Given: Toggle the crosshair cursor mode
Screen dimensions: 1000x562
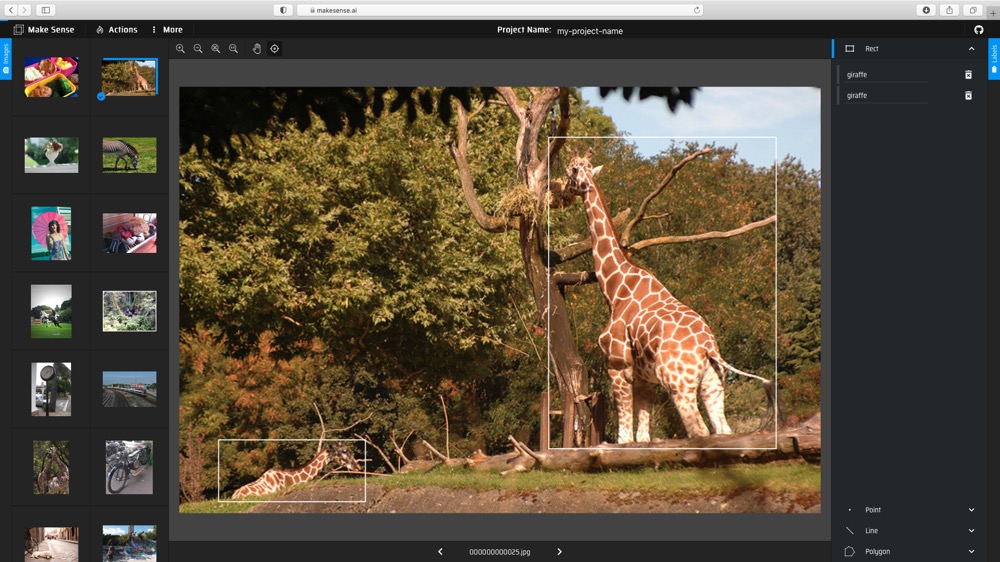Looking at the screenshot, I should pyautogui.click(x=275, y=48).
